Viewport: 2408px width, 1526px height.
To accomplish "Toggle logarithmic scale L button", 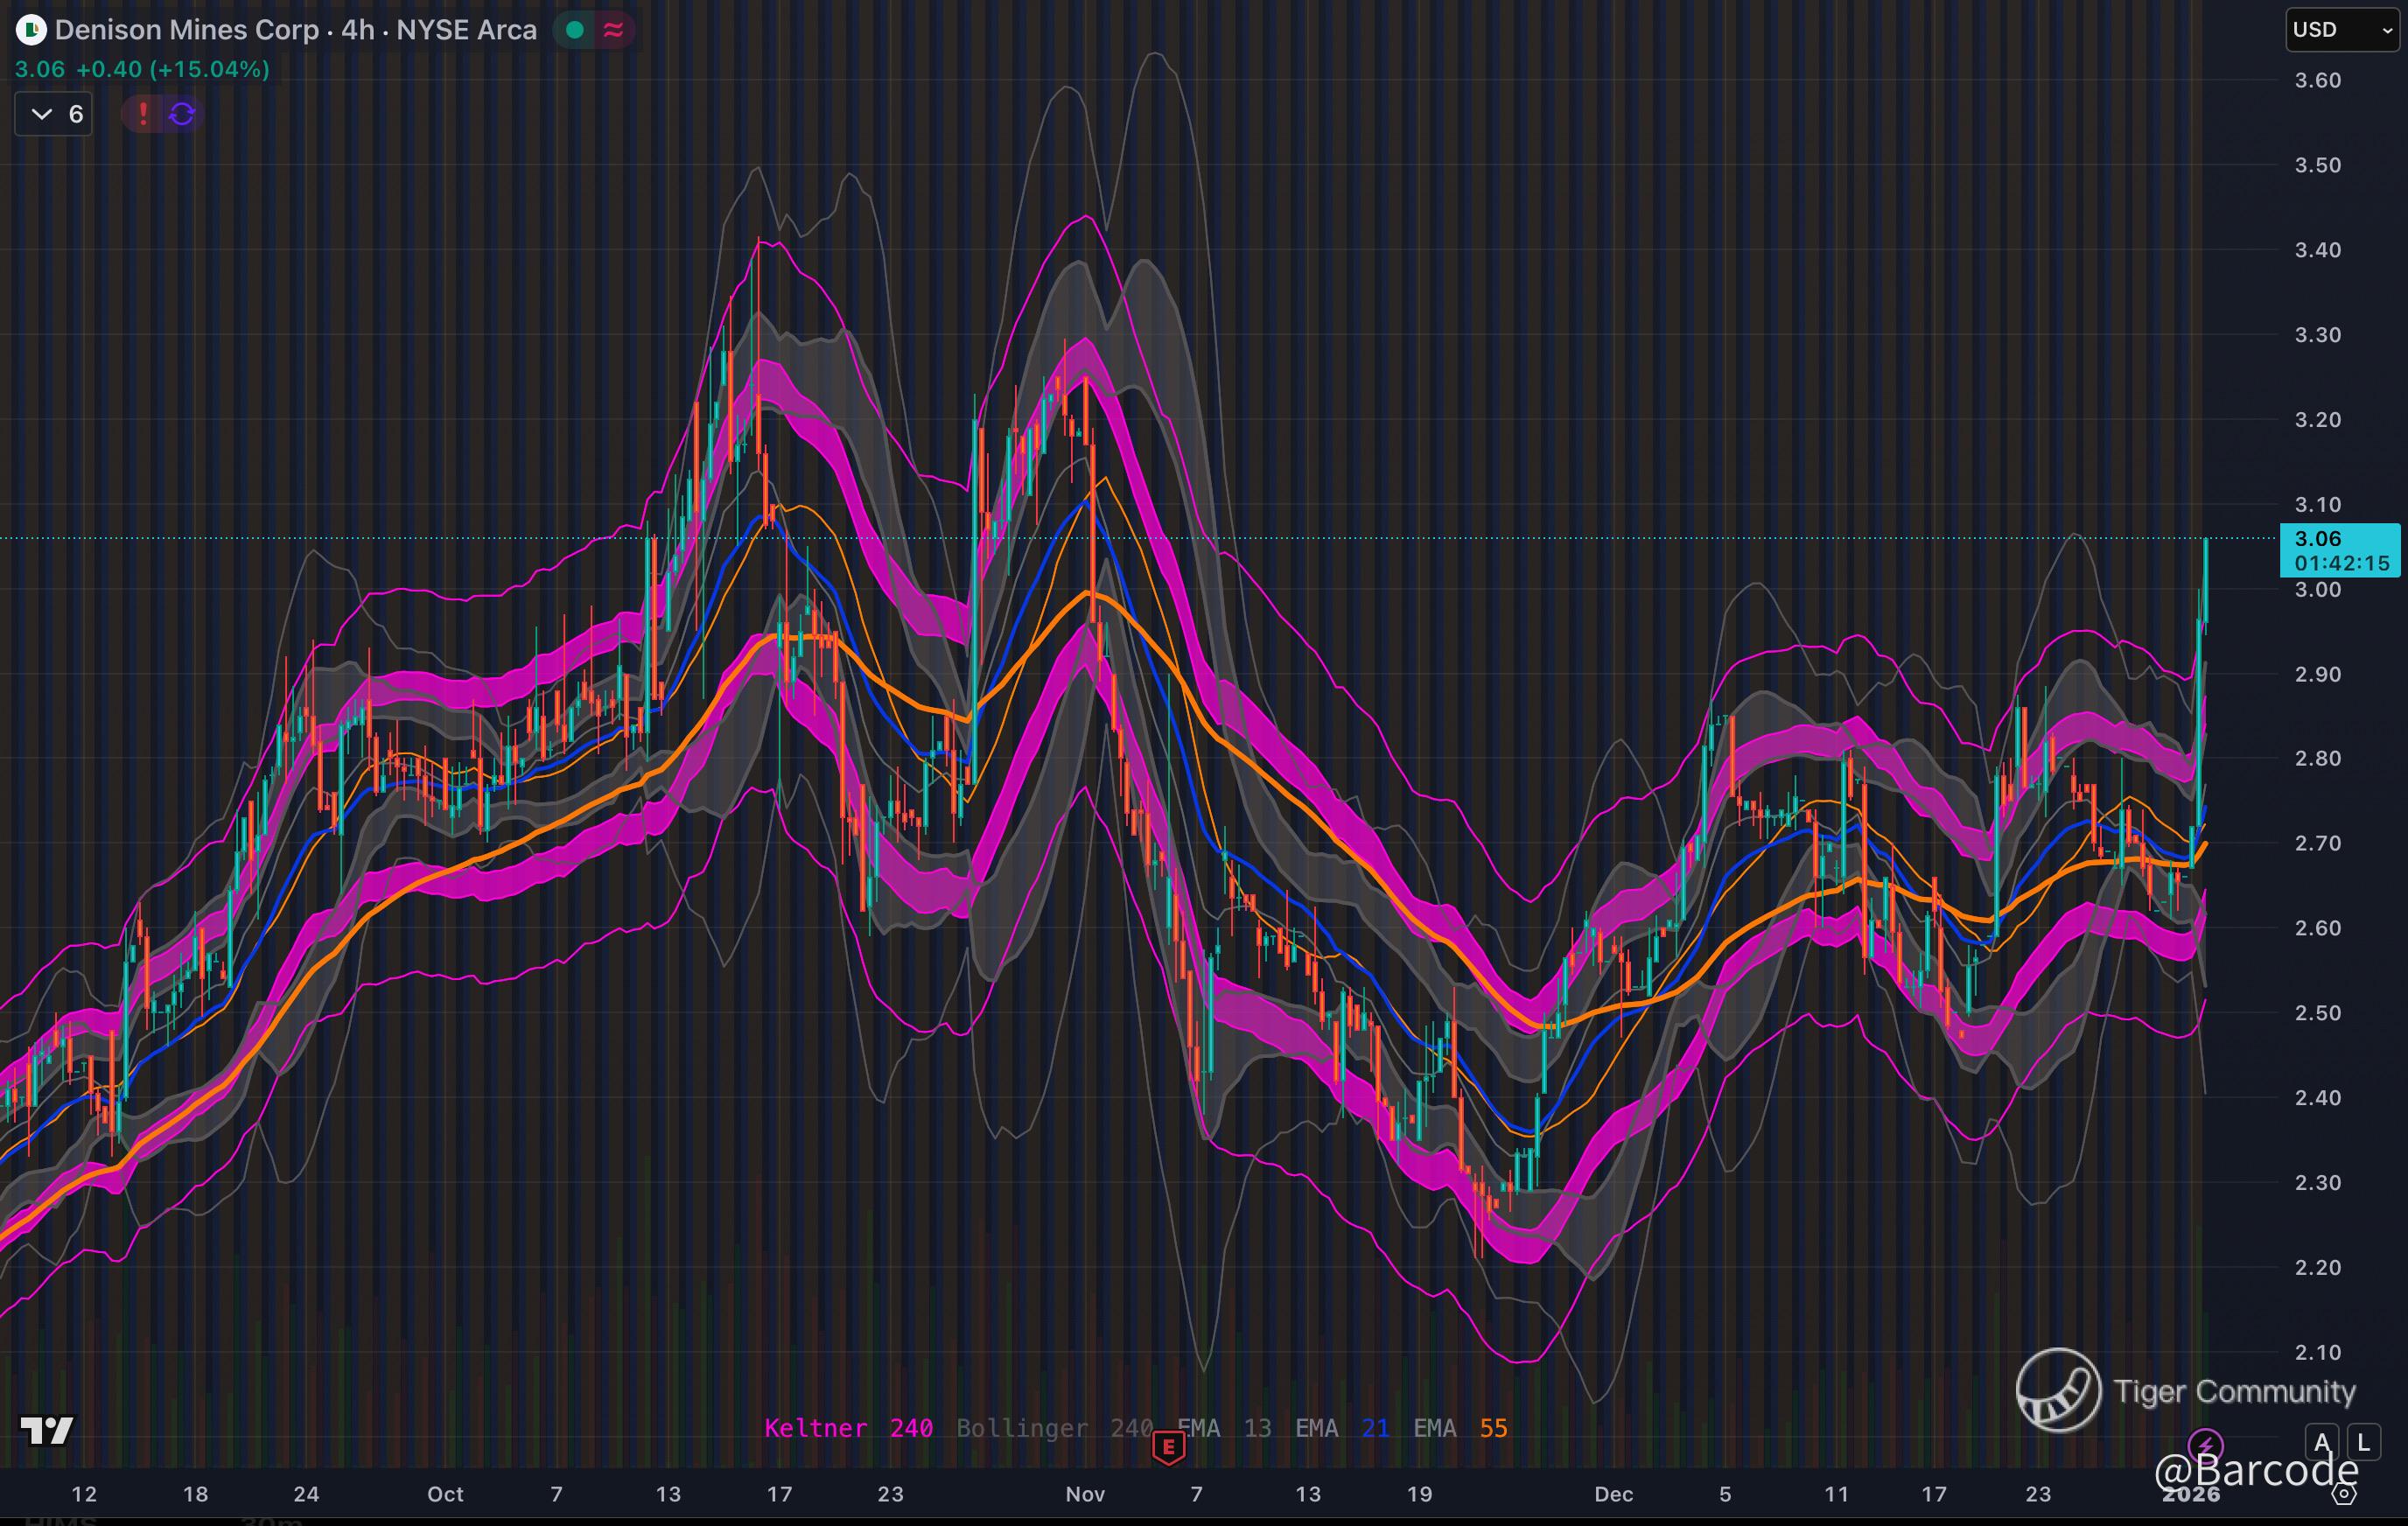I will coord(2363,1442).
